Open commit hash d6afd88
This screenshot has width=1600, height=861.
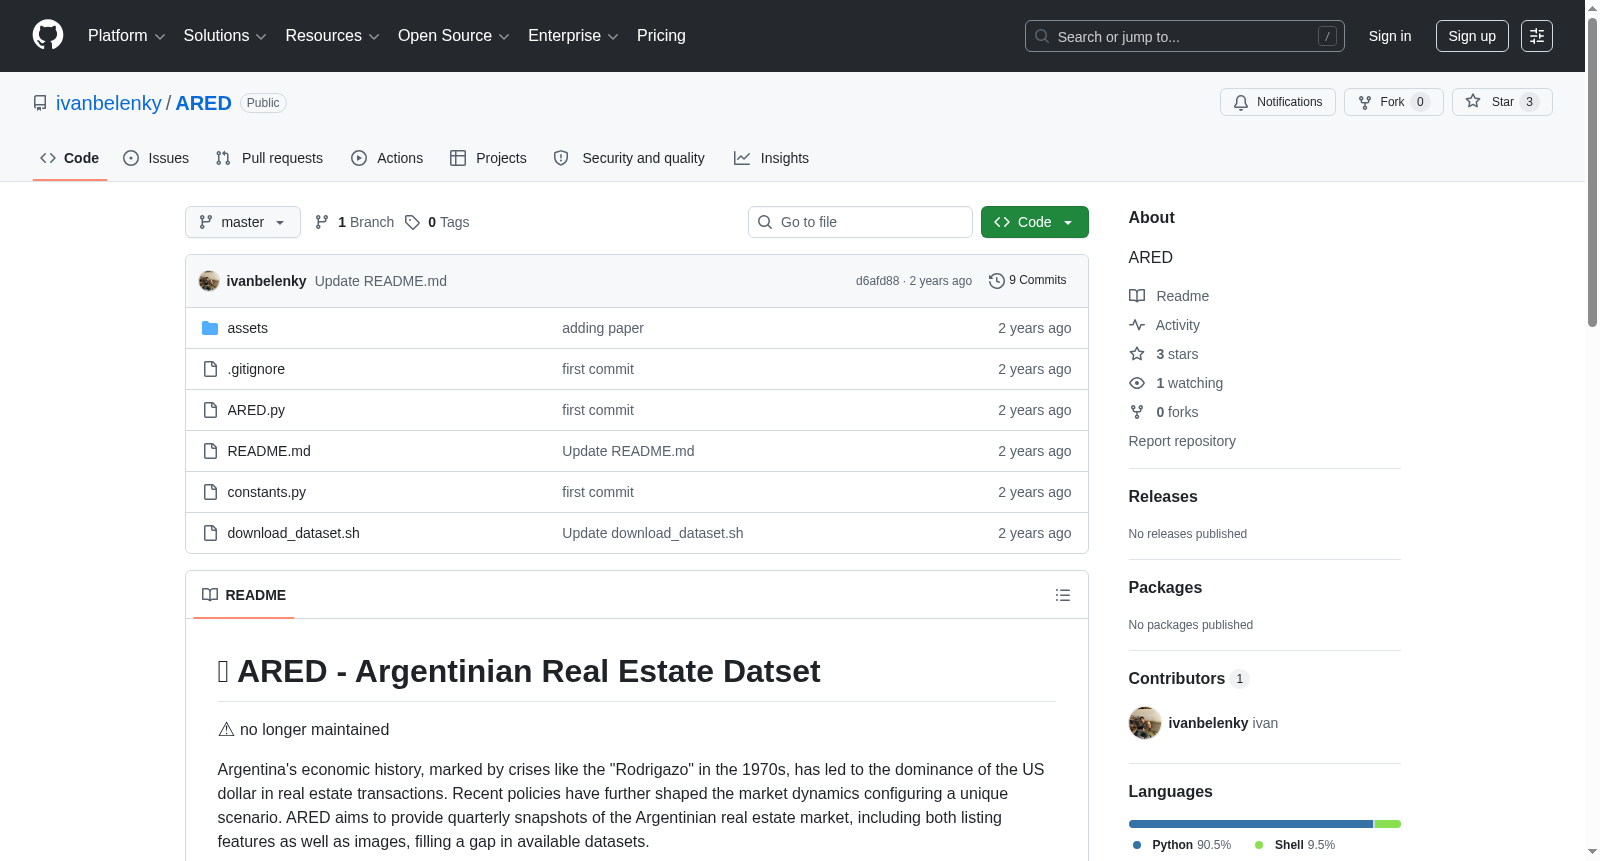(877, 281)
